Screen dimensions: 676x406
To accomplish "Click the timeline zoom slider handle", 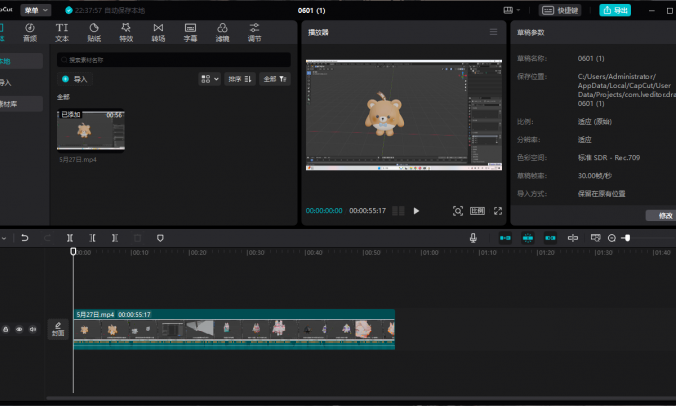I will (x=627, y=238).
